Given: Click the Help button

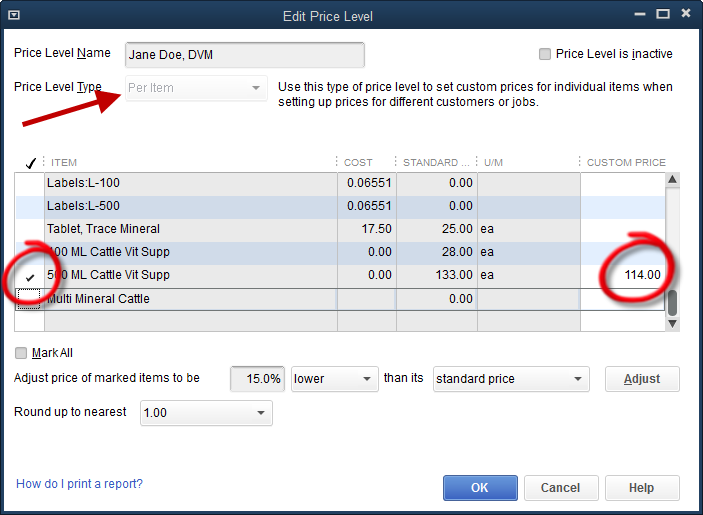Looking at the screenshot, I should click(x=642, y=488).
